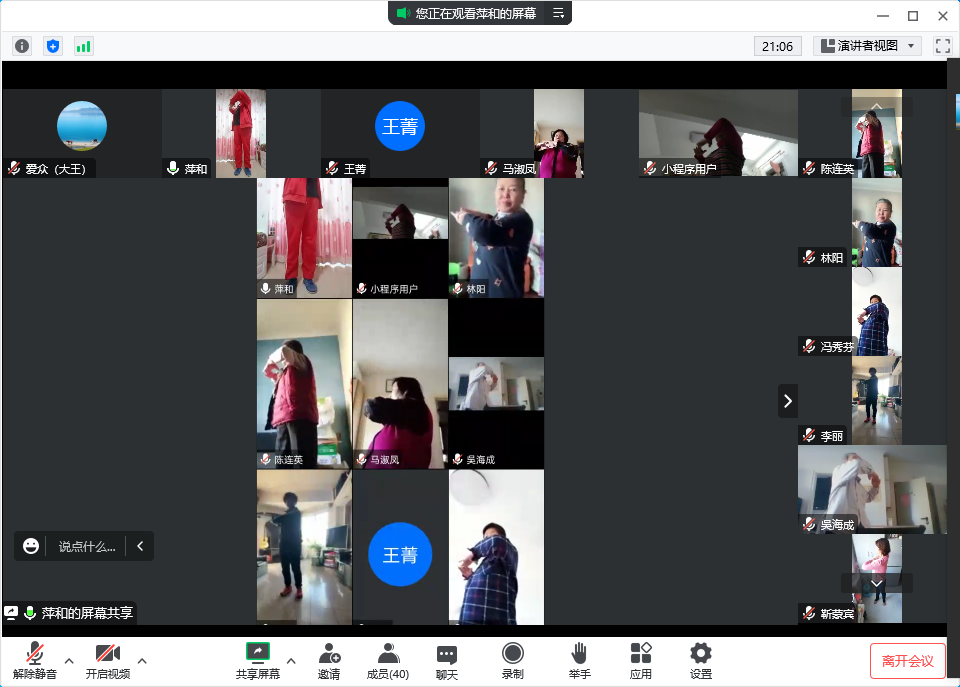Viewport: 960px width, 687px height.
Task: Check the green network signal icon
Action: [x=84, y=46]
